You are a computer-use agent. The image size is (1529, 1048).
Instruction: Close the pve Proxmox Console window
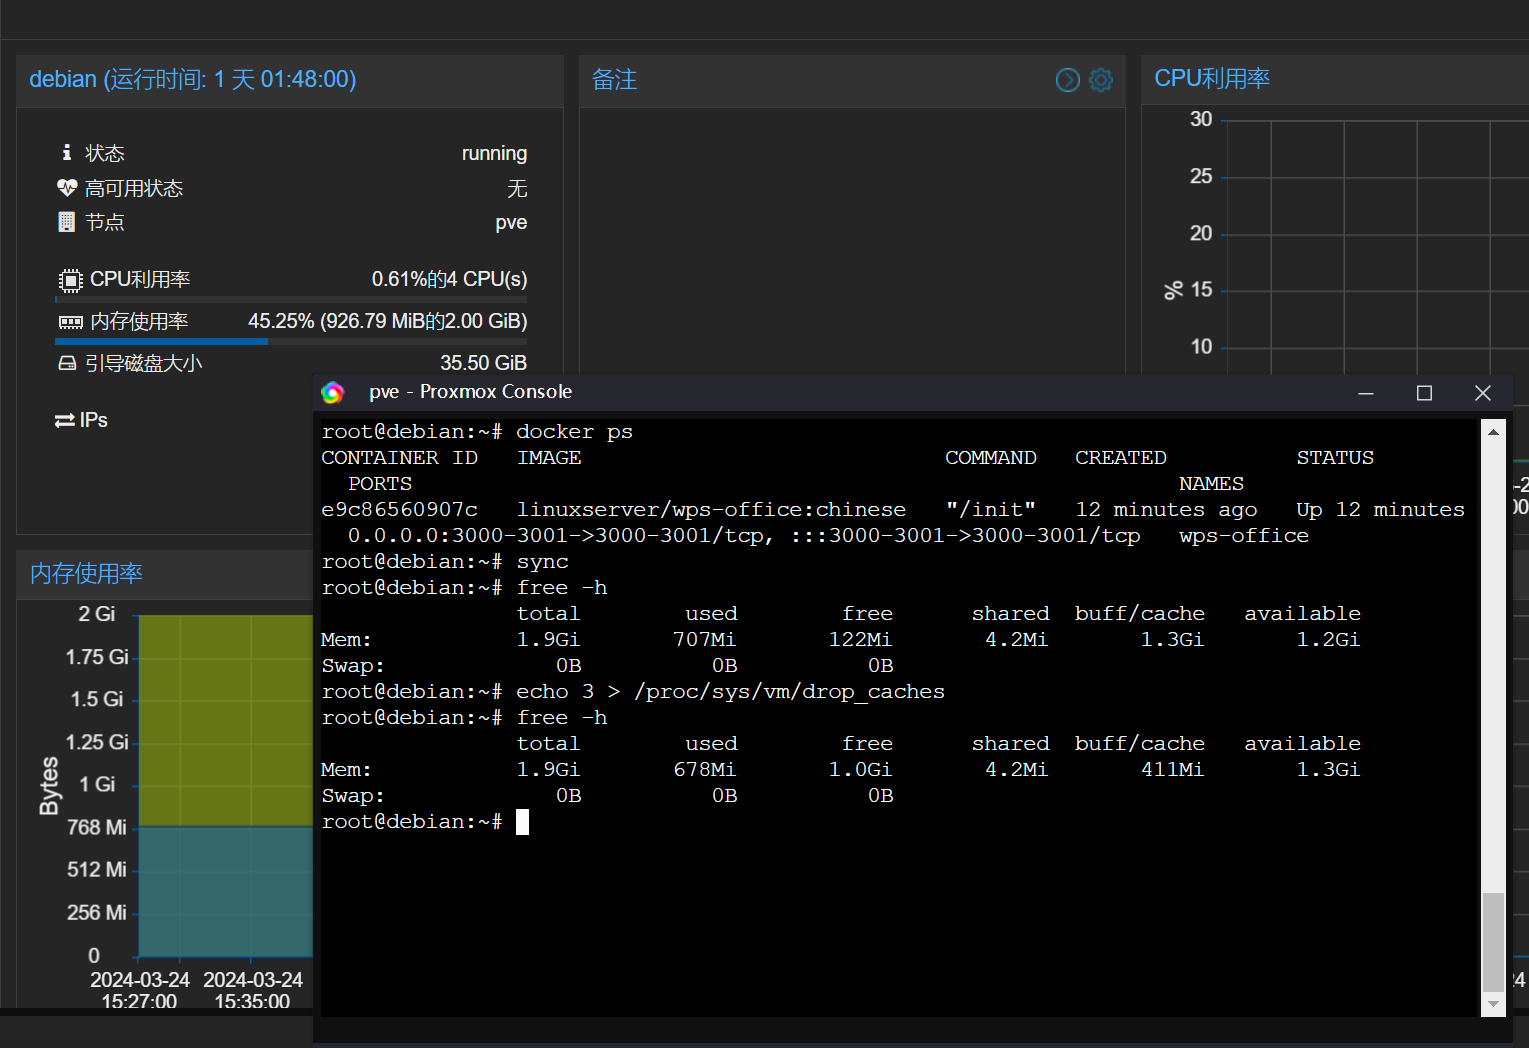pos(1483,393)
